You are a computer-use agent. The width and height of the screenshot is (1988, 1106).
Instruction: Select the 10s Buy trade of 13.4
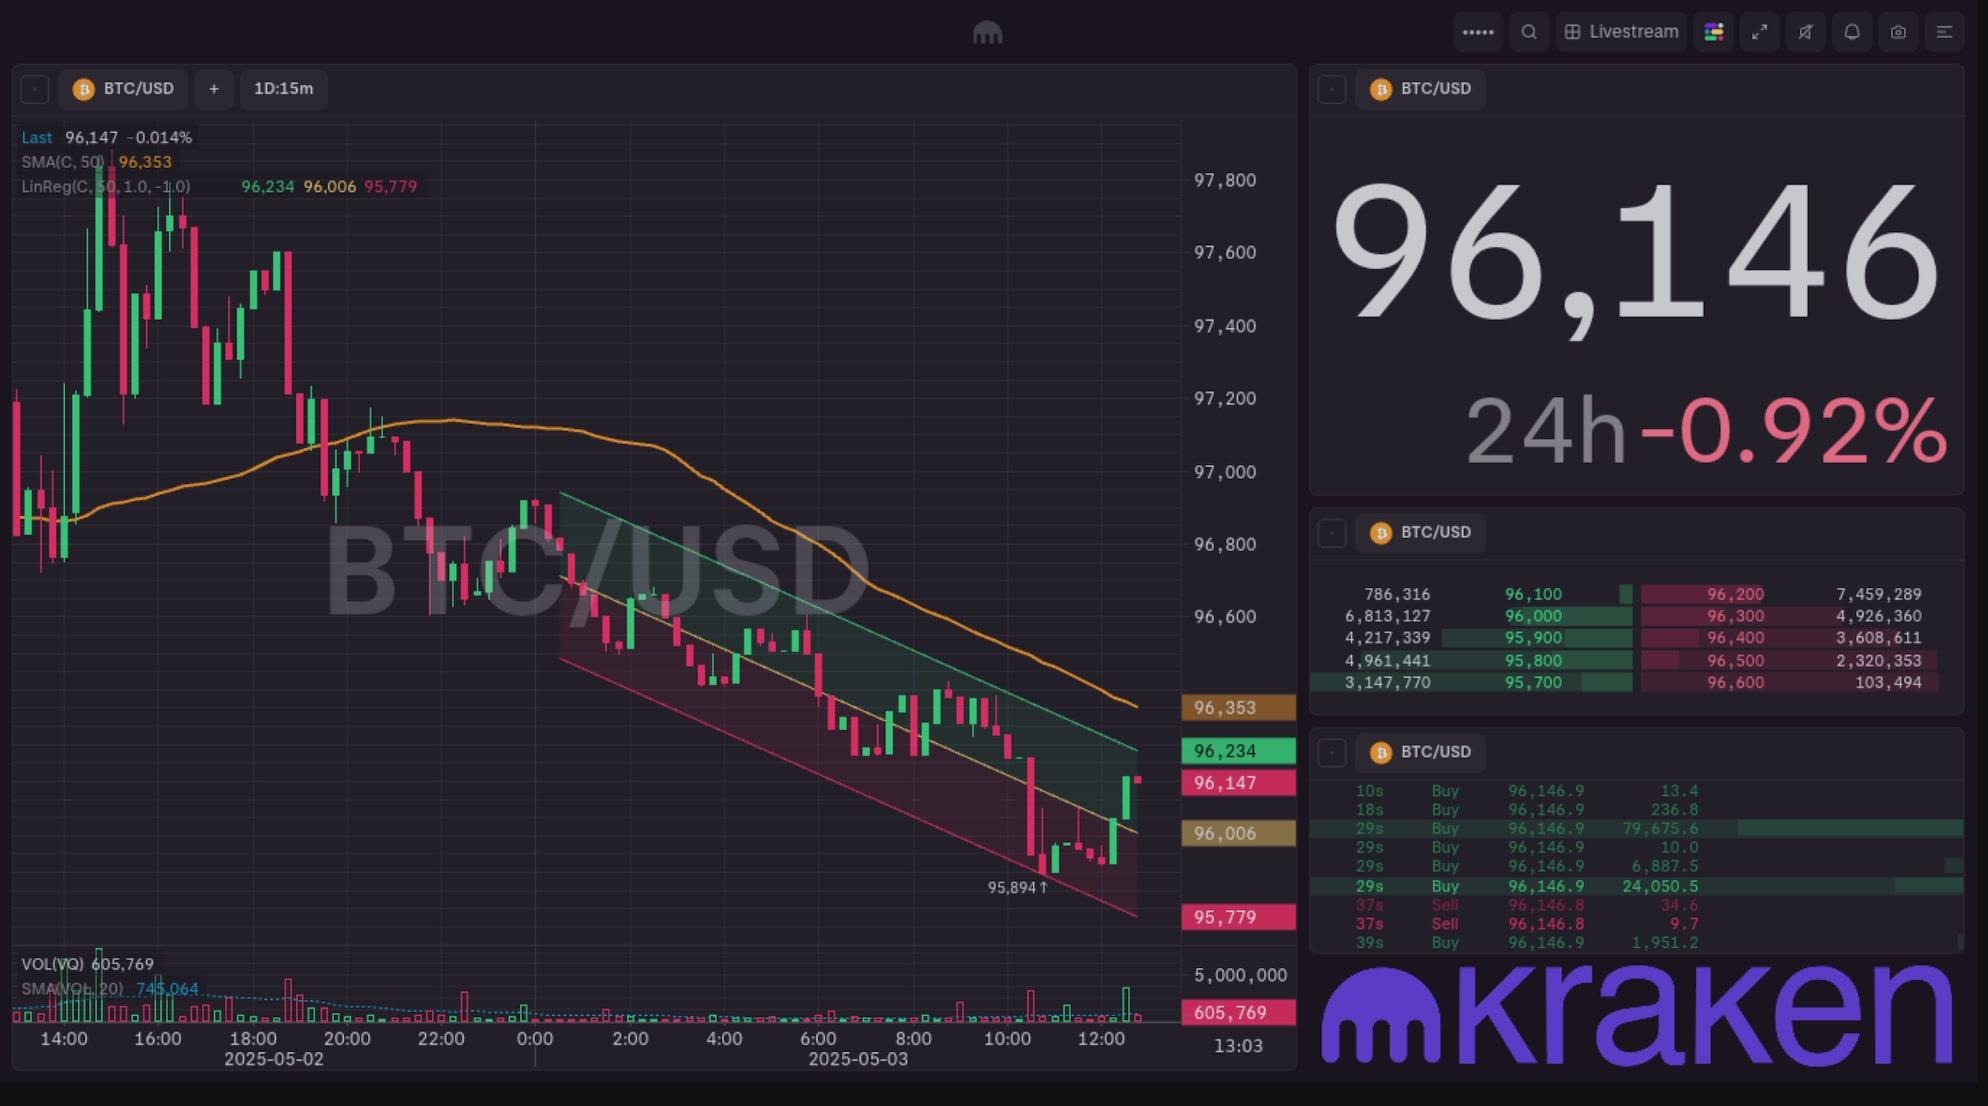[x=1636, y=791]
